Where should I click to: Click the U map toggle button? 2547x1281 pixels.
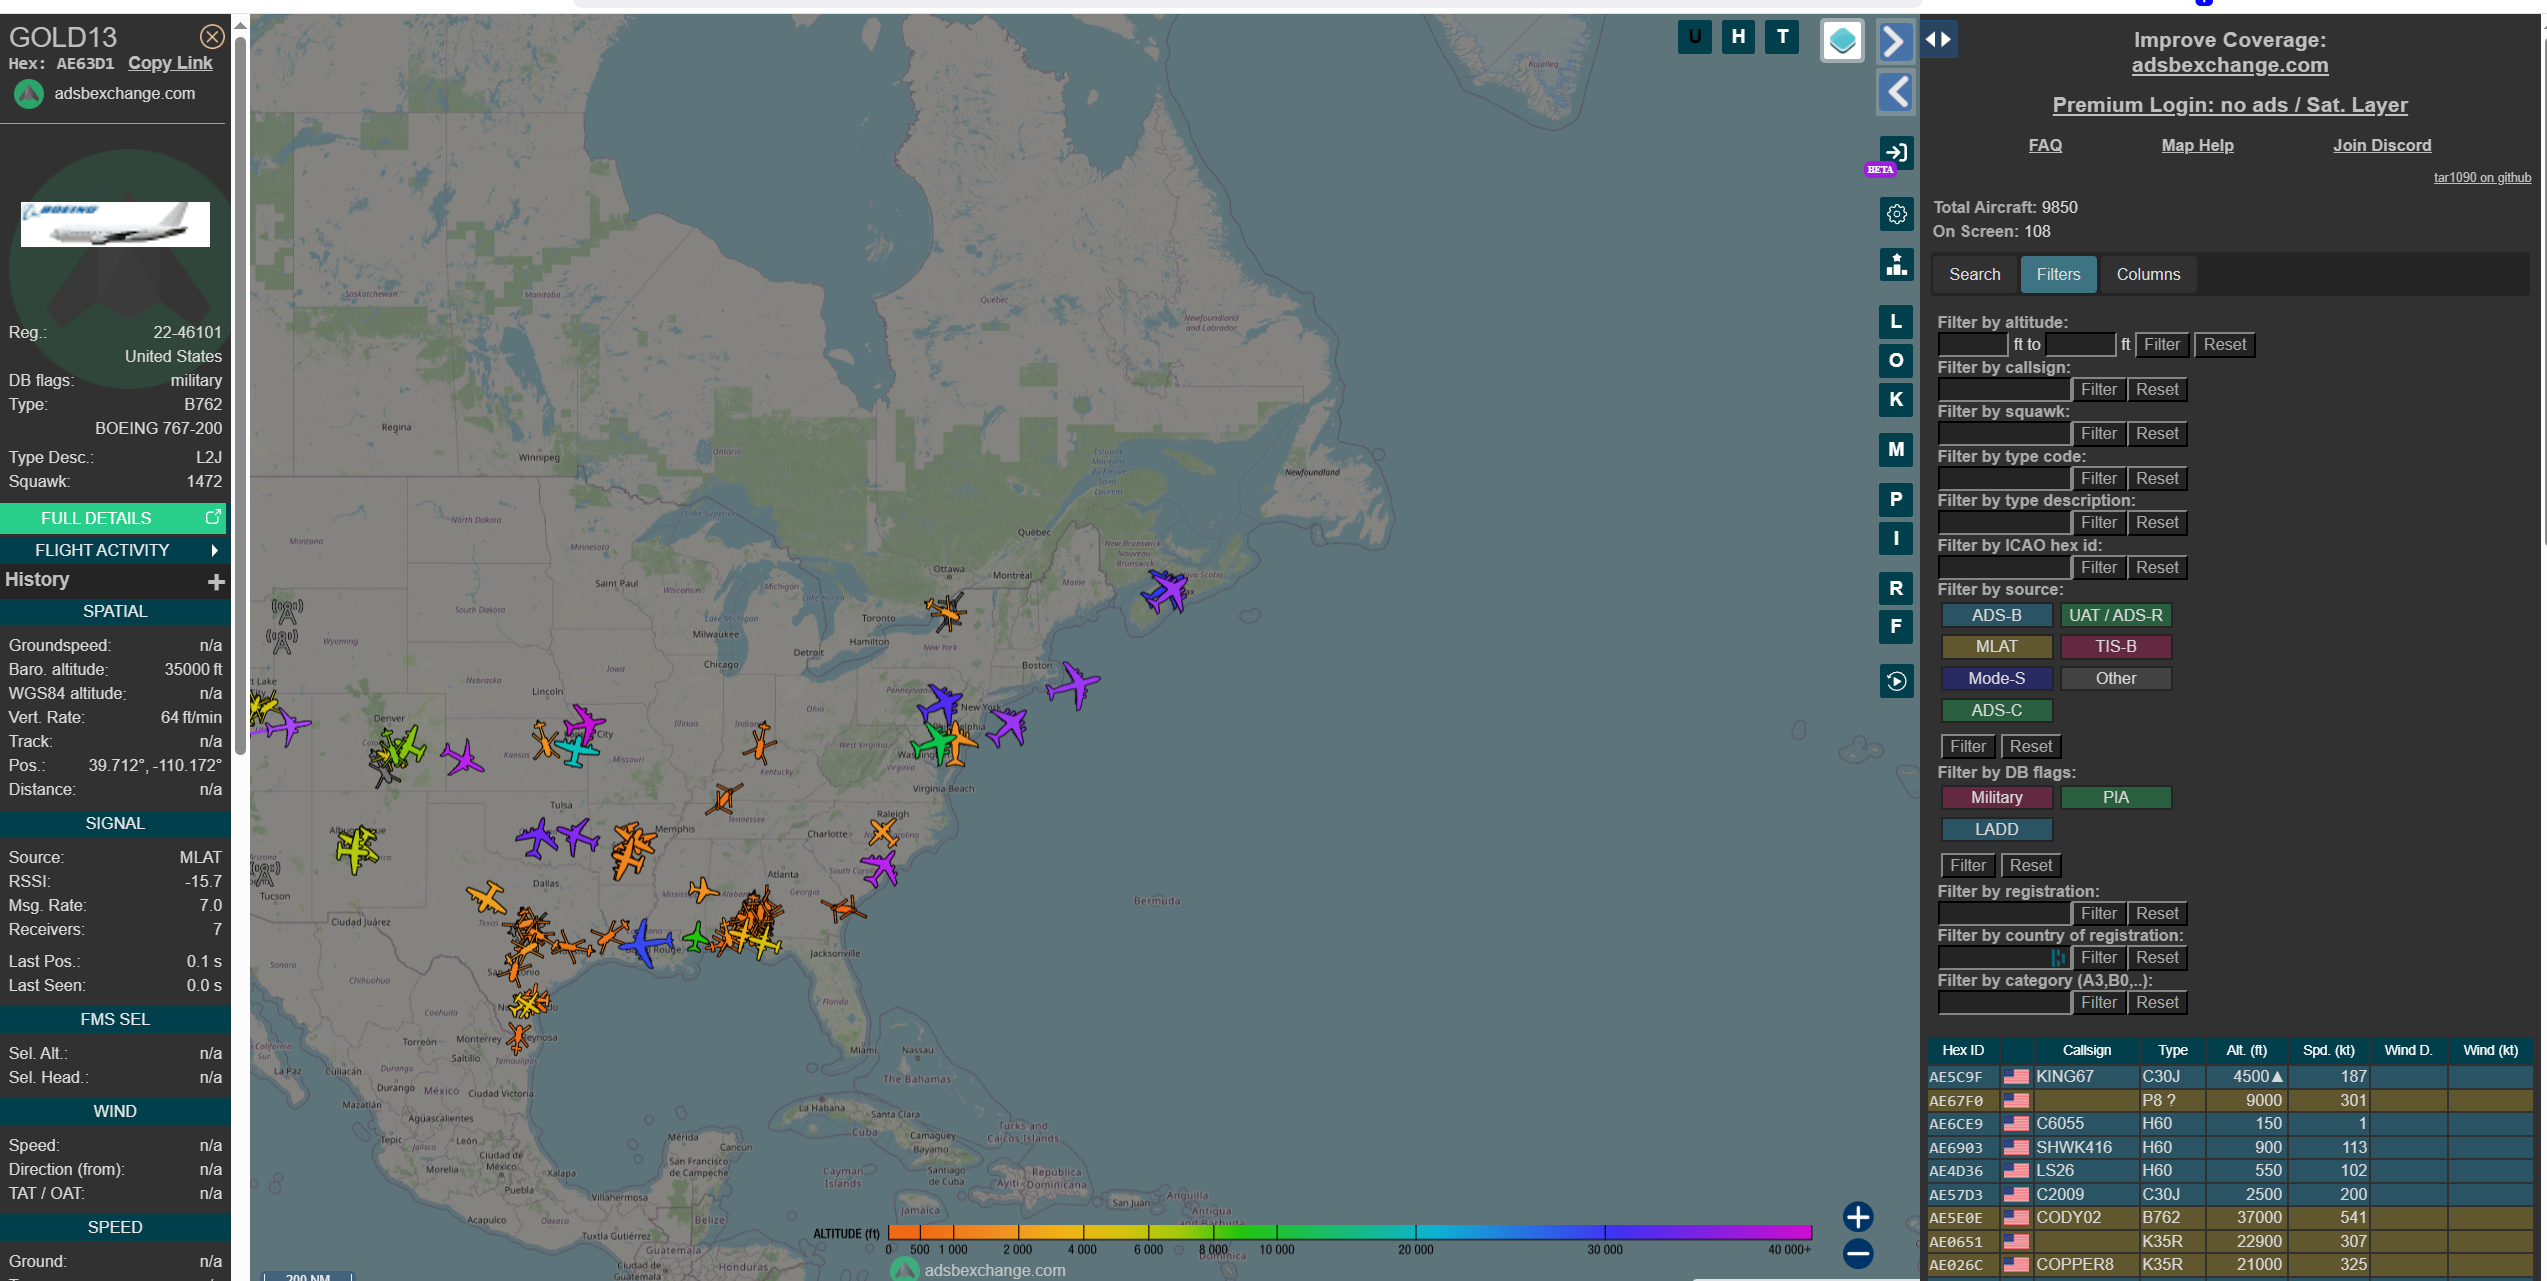coord(1694,38)
